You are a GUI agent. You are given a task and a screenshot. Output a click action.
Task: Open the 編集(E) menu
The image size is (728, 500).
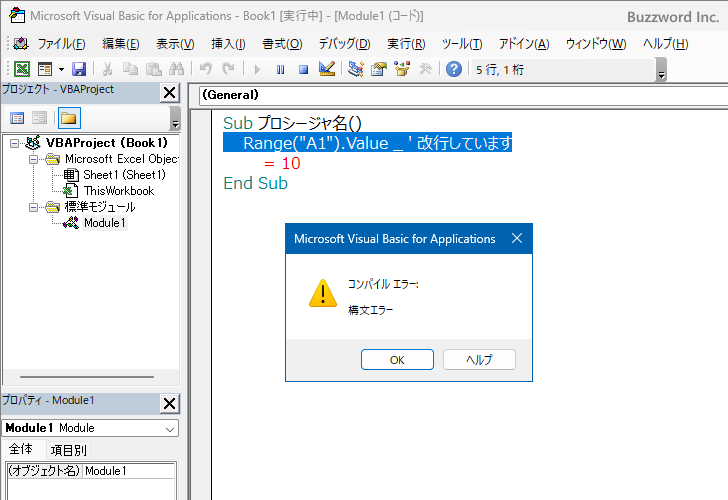pyautogui.click(x=121, y=44)
